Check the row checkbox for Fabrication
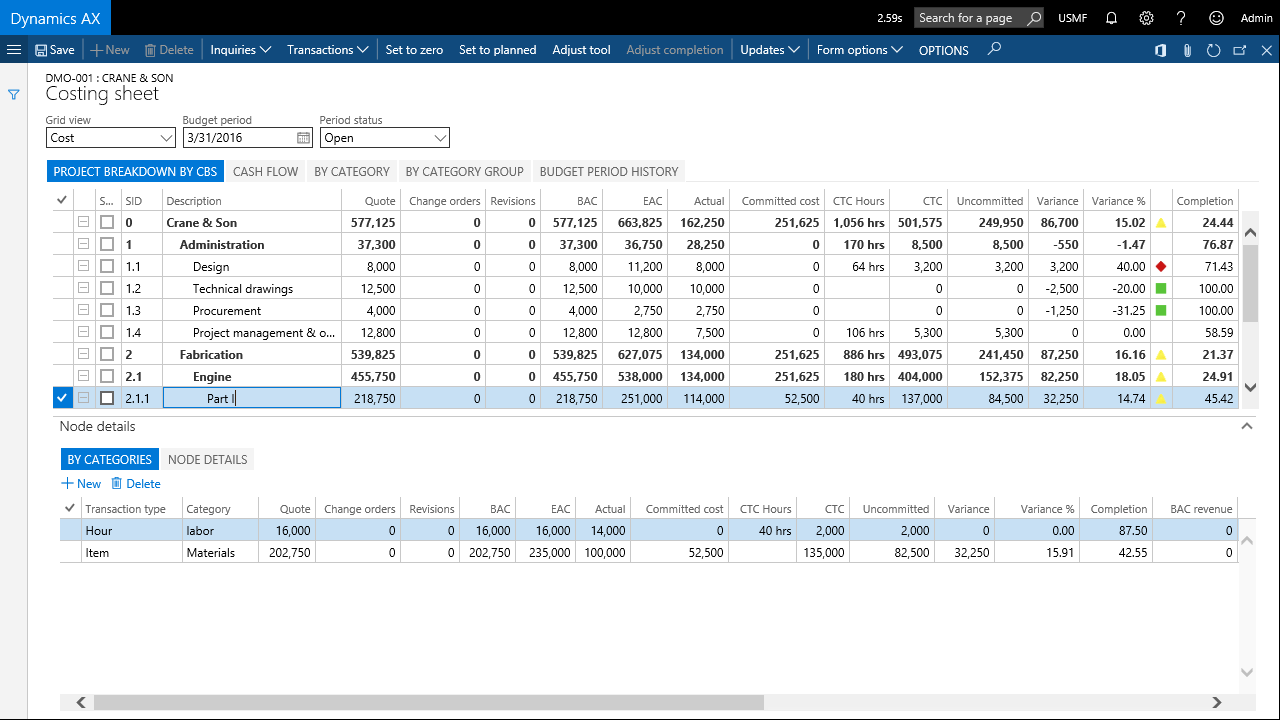The image size is (1280, 720). (107, 353)
